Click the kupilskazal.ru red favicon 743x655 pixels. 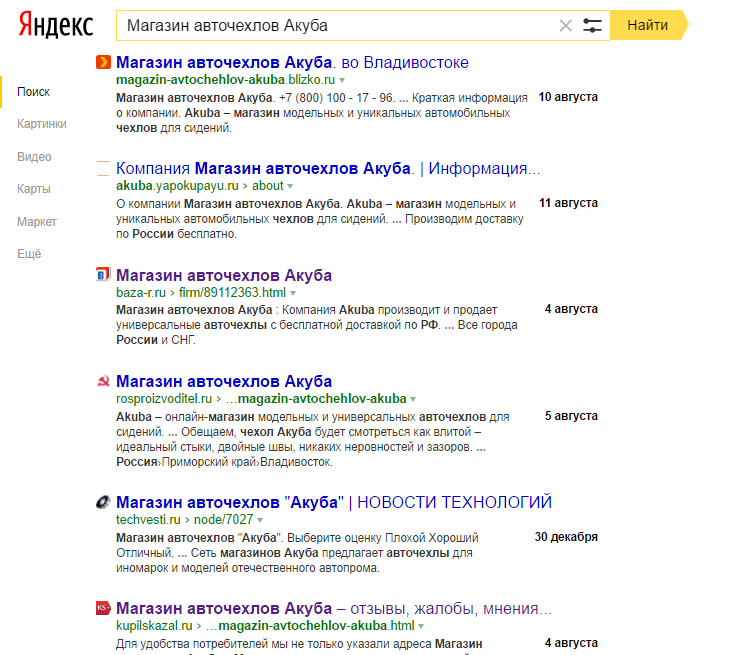(x=103, y=608)
